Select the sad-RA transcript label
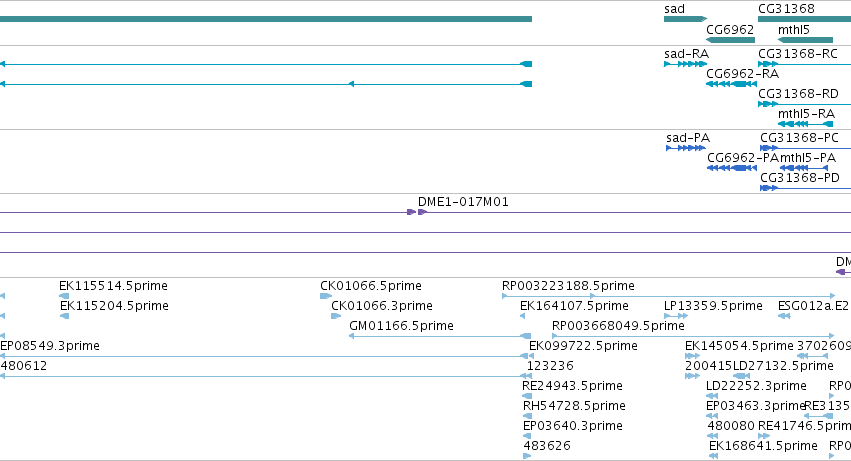 click(686, 54)
